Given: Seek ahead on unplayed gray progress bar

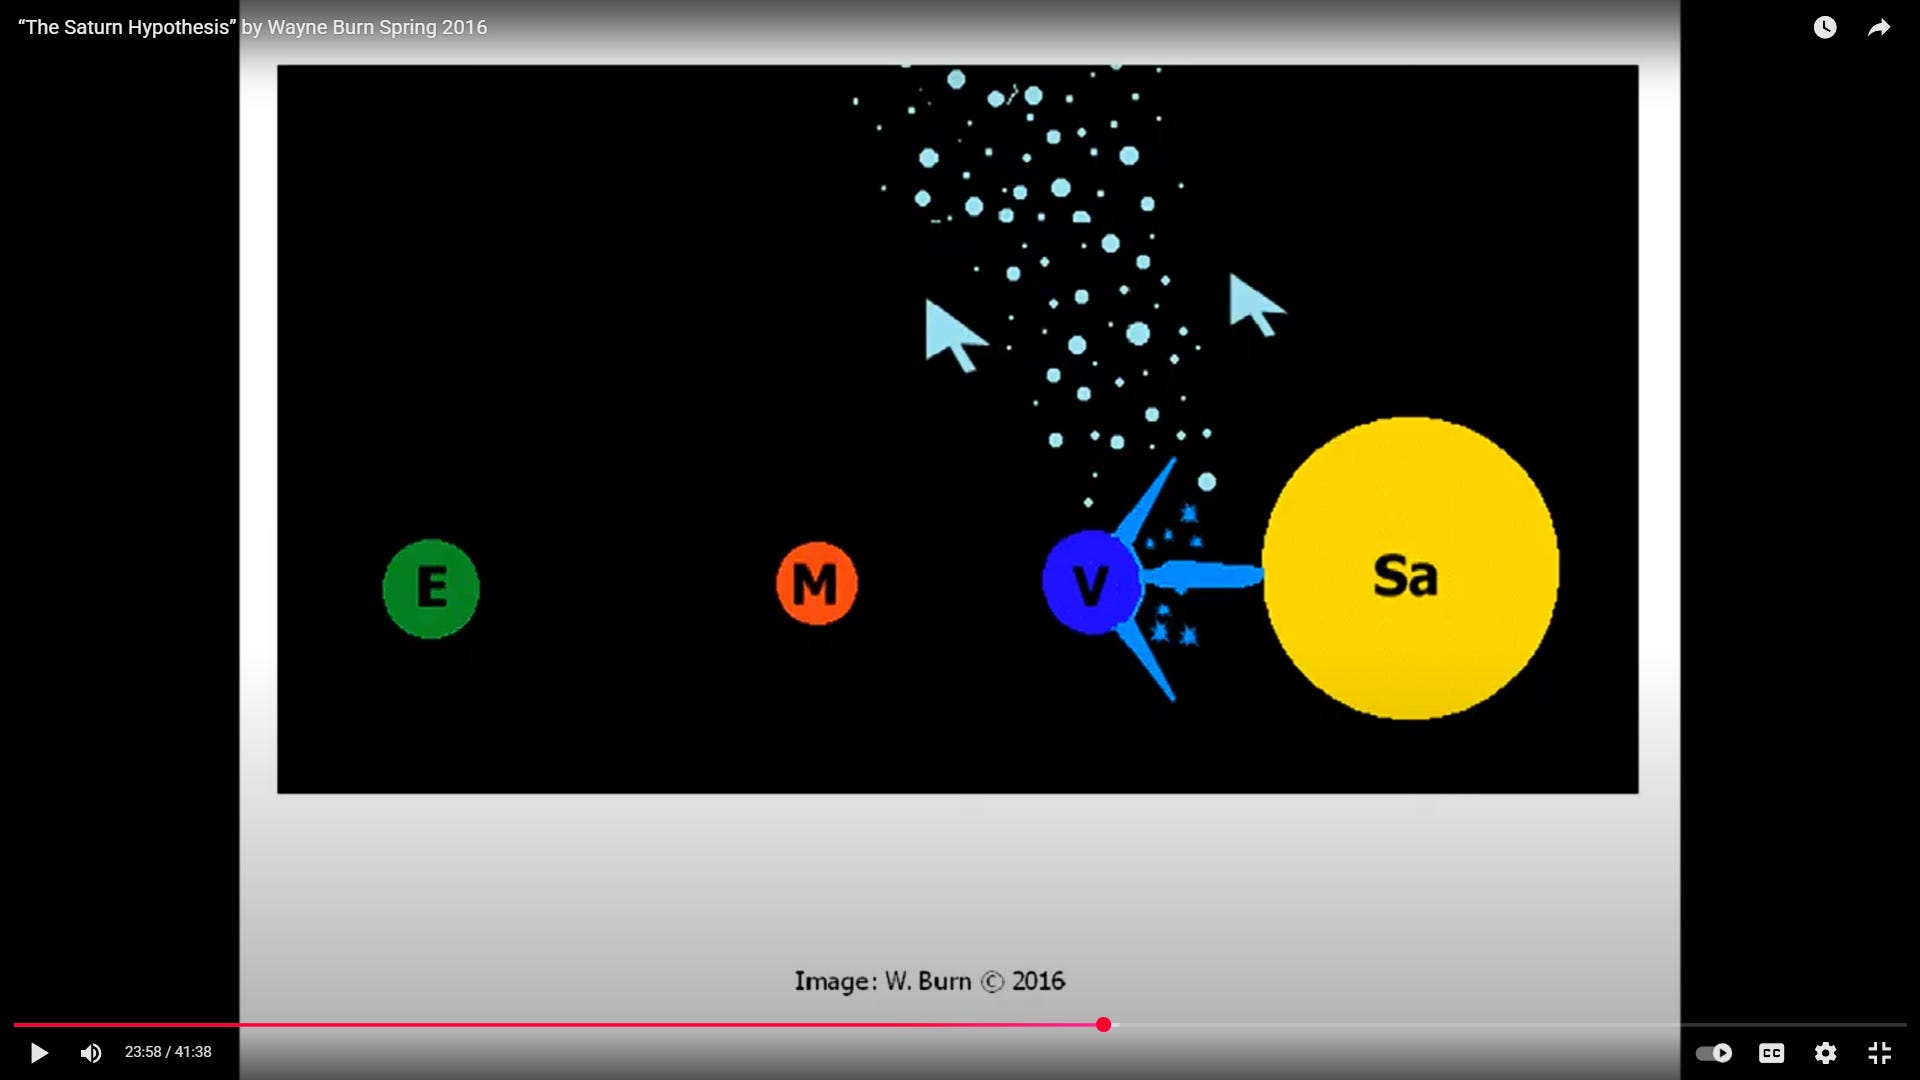Looking at the screenshot, I should pyautogui.click(x=1500, y=1025).
